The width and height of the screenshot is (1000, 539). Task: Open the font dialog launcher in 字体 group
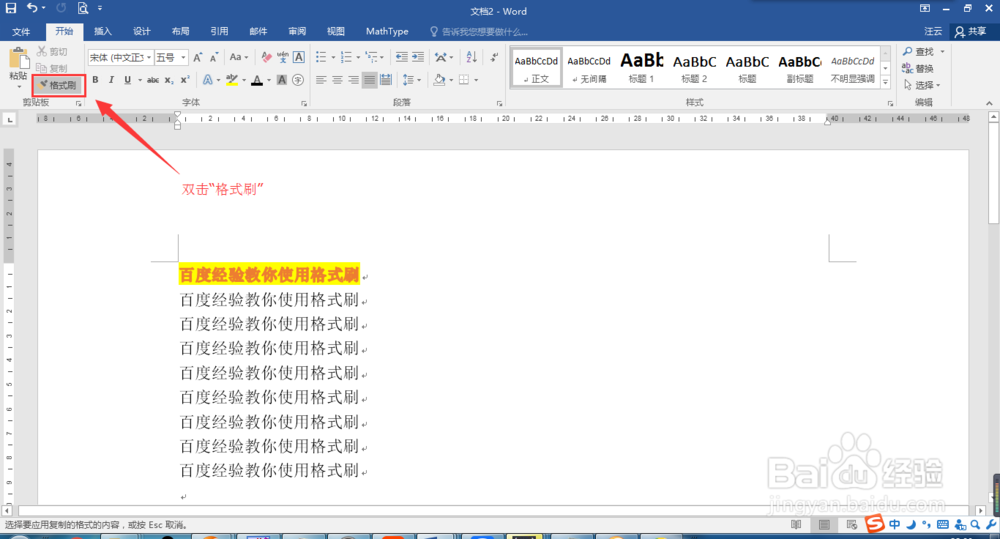coord(304,103)
